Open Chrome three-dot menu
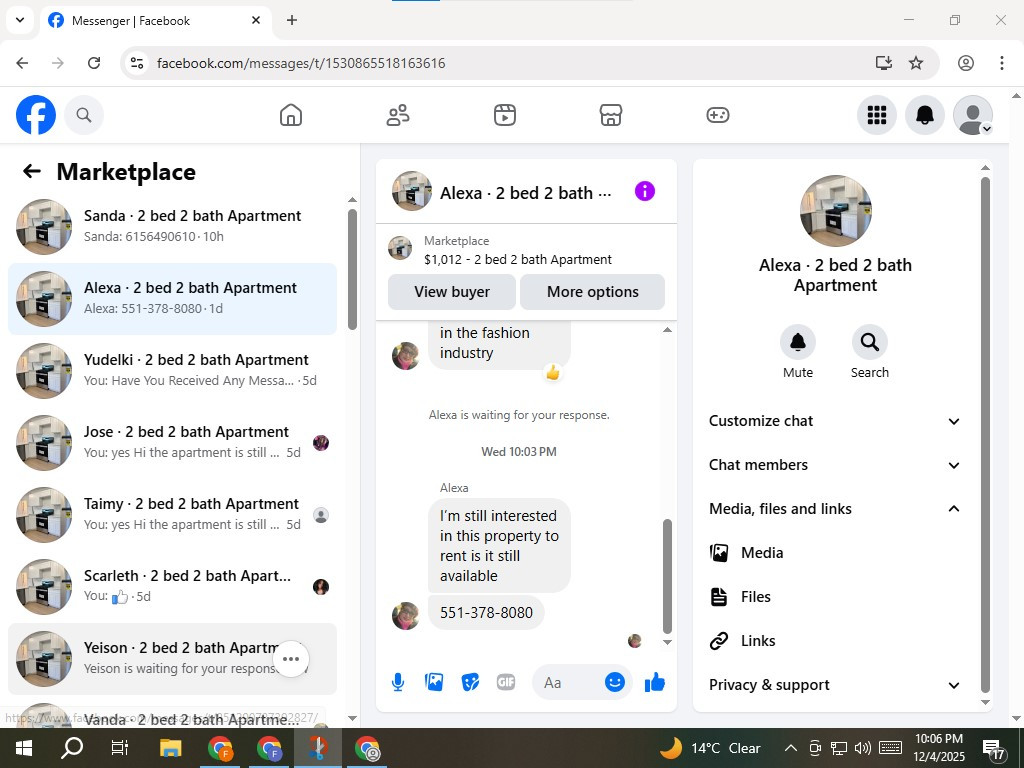Screen dimensions: 1024x768 pyautogui.click(x=1002, y=63)
